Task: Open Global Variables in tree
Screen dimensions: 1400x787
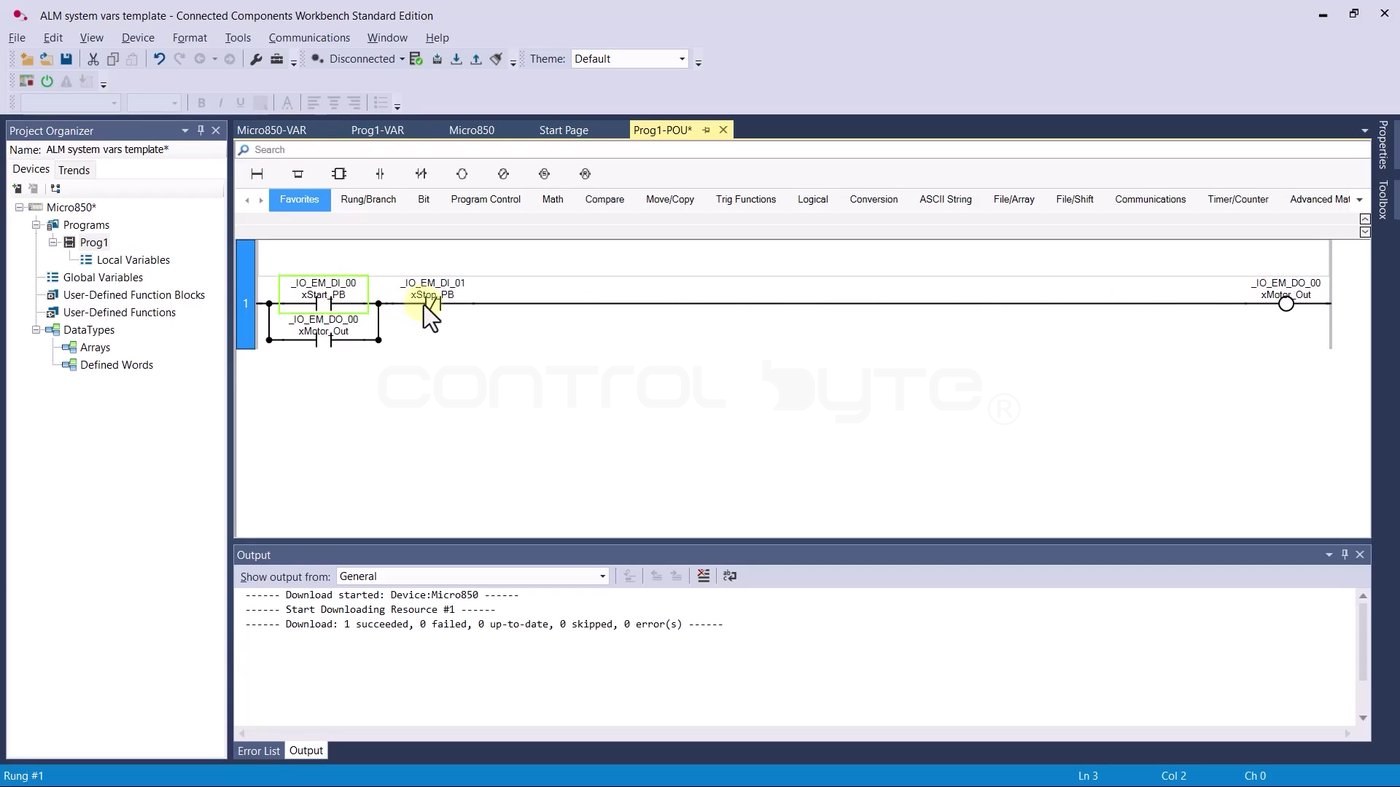Action: coord(103,278)
